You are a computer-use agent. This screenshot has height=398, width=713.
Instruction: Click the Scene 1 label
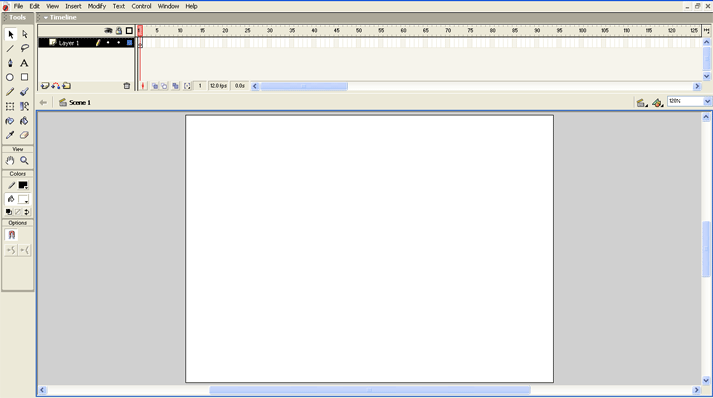pos(80,103)
